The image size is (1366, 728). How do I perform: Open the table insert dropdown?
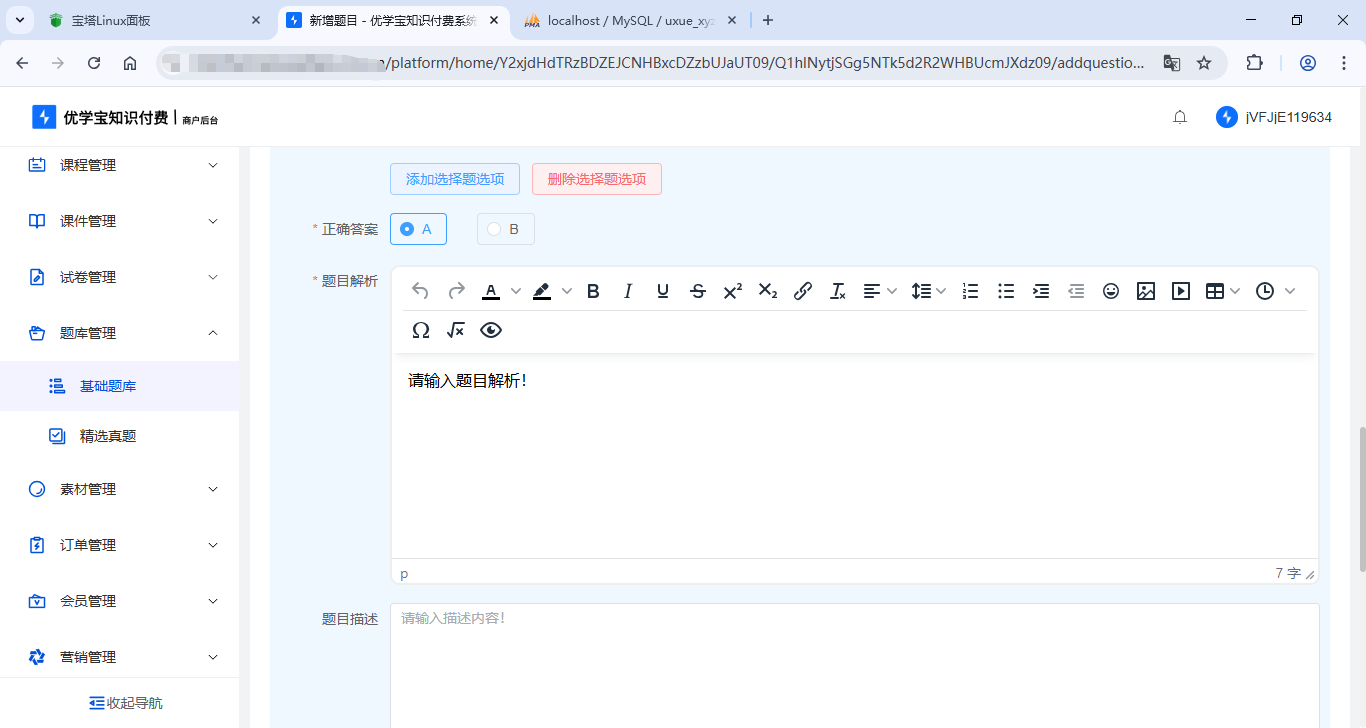click(x=1223, y=291)
